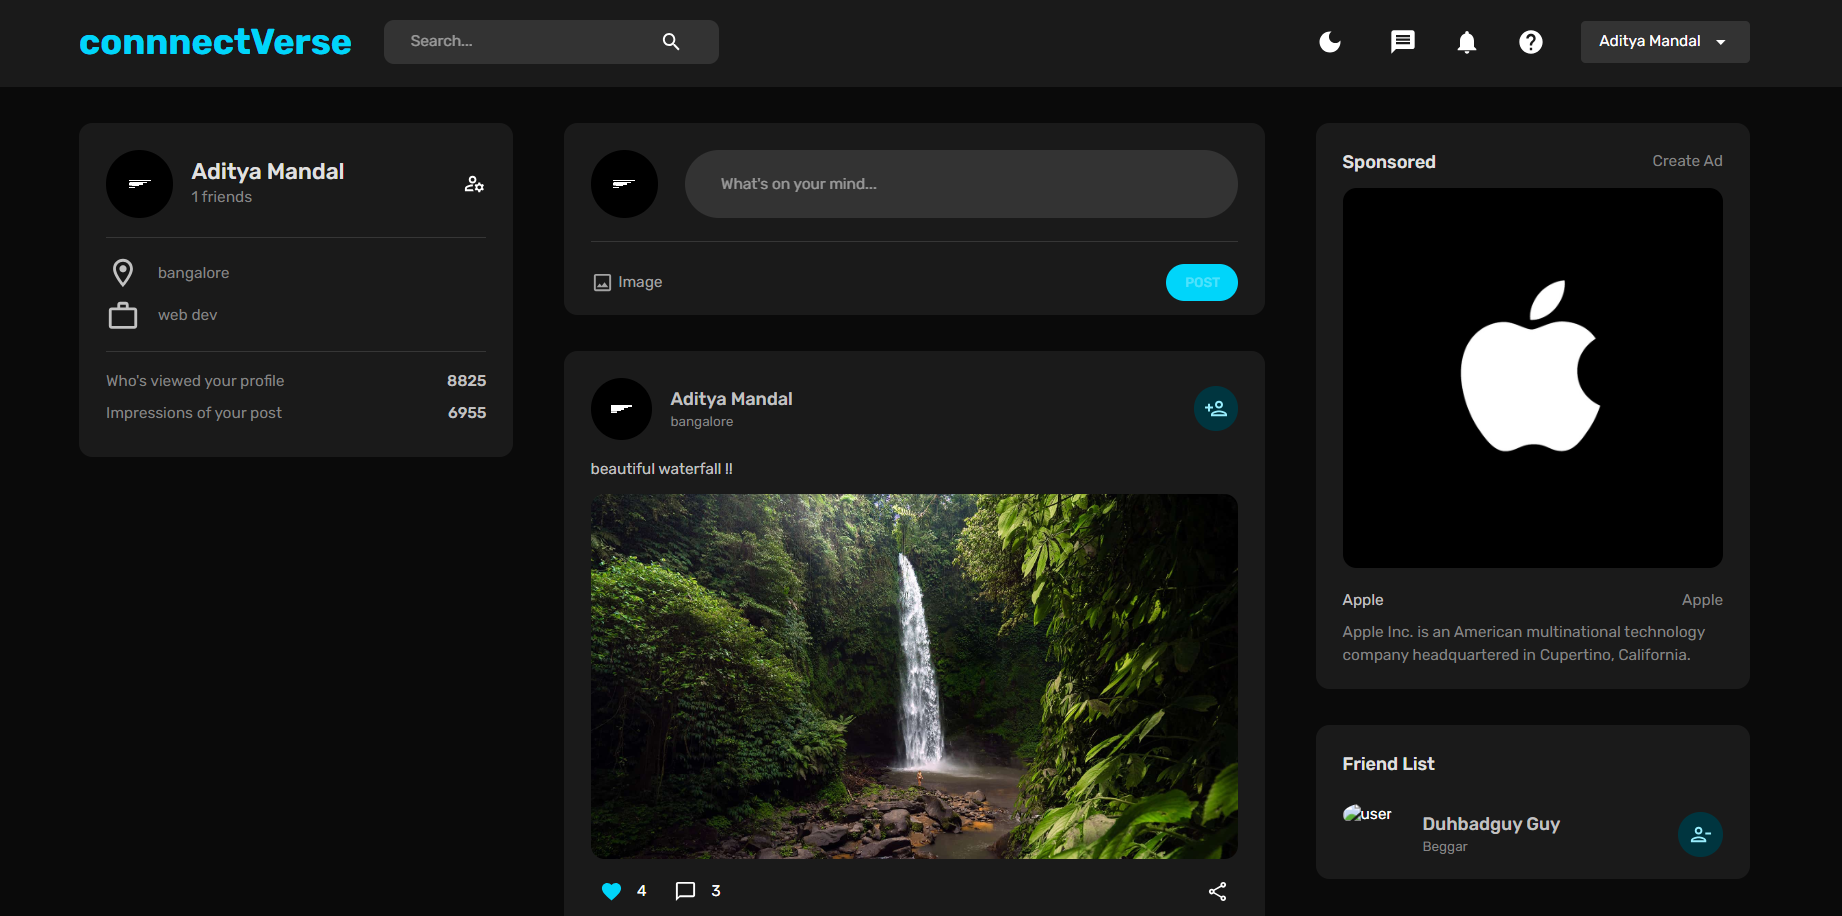Click the search magnifier icon

pos(670,41)
